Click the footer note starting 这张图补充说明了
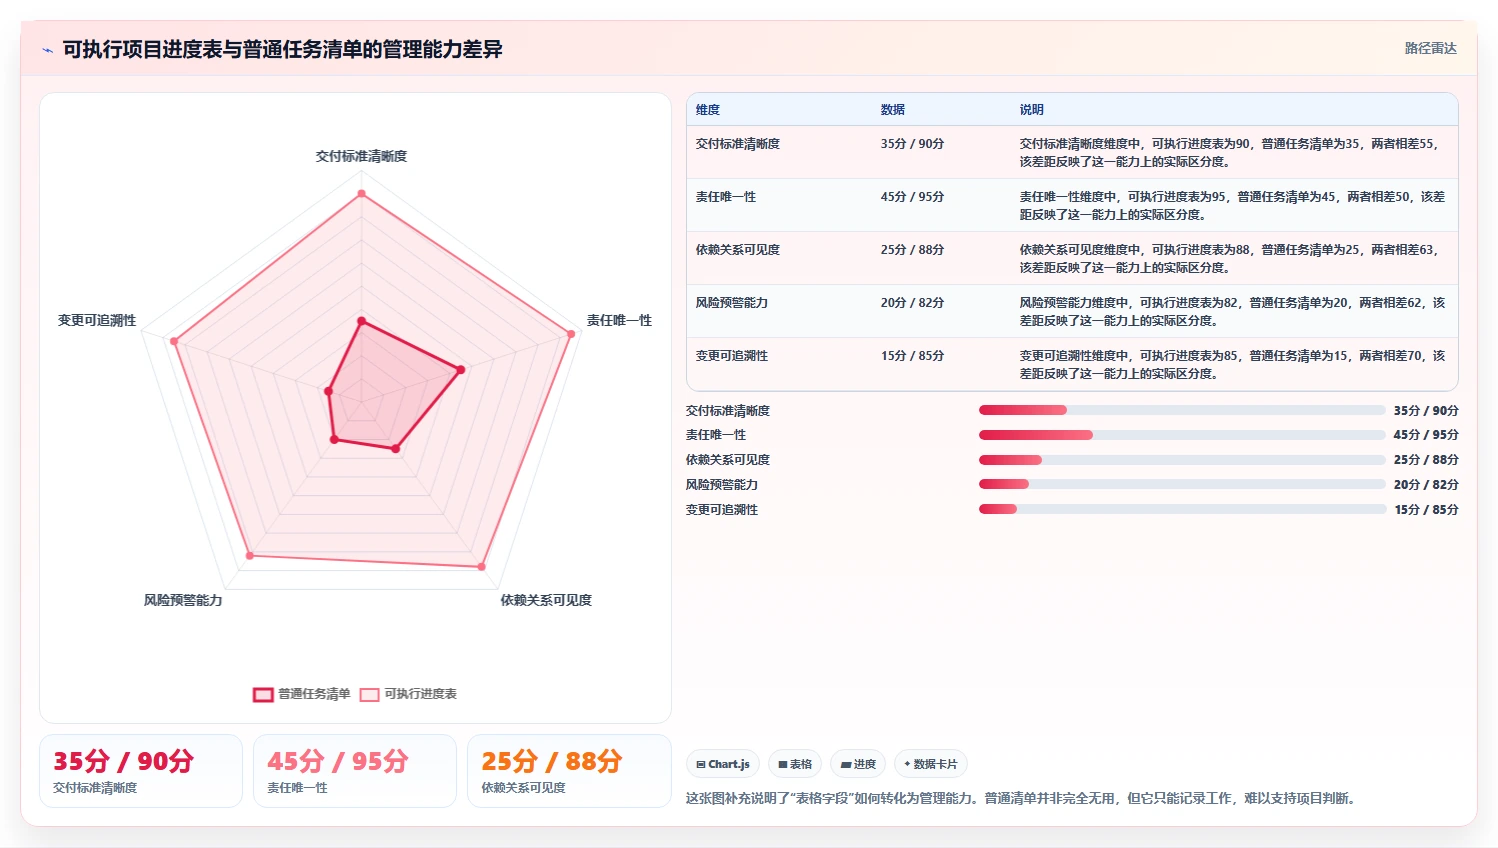Viewport: 1498px width, 848px height. 1021,798
